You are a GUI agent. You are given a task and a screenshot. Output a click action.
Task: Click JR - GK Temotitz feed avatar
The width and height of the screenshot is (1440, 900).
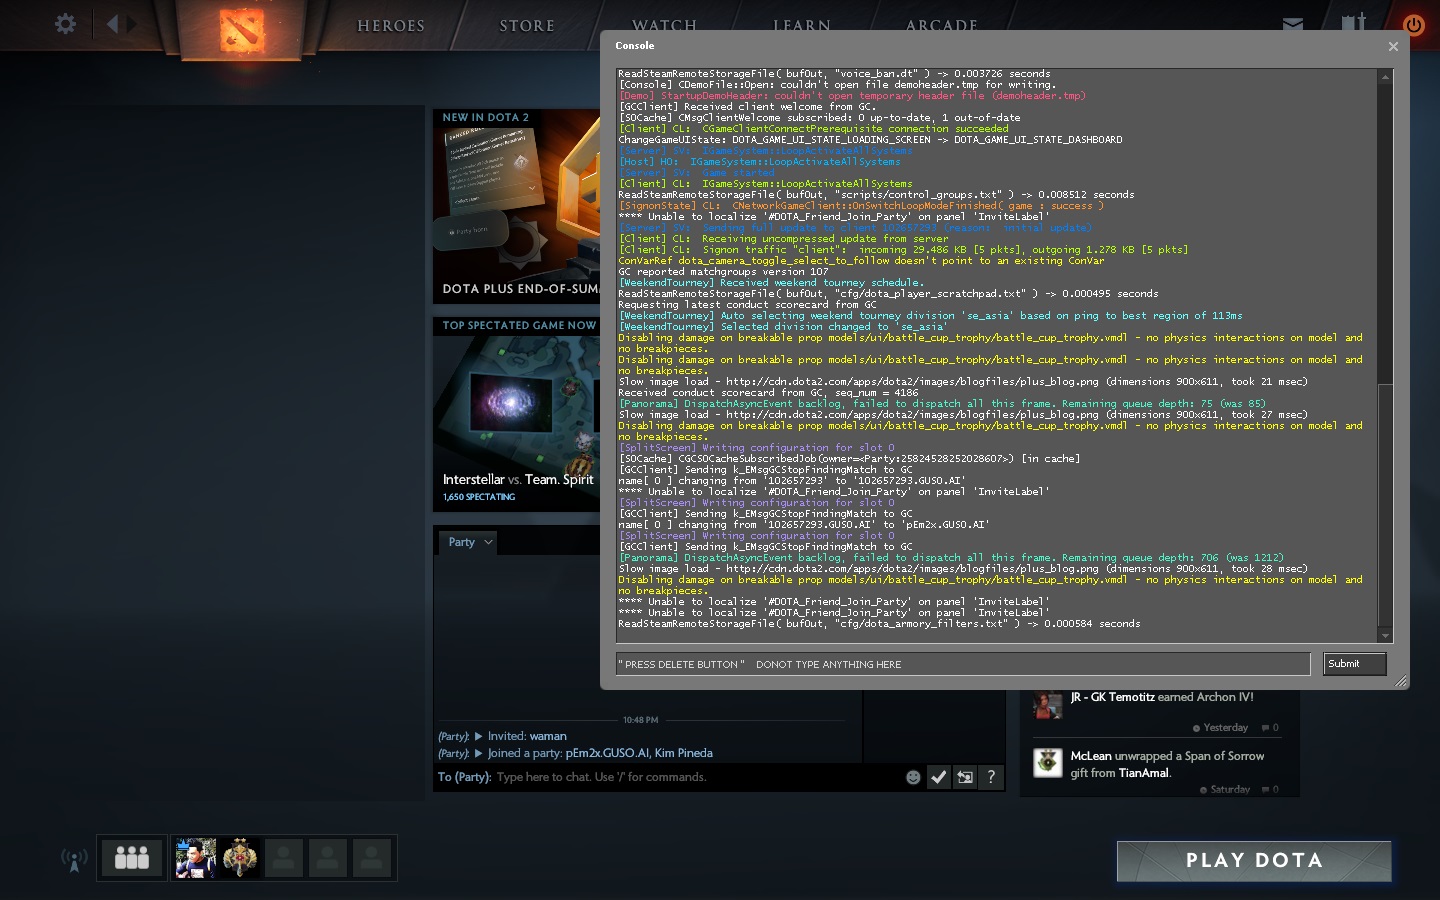pyautogui.click(x=1047, y=704)
